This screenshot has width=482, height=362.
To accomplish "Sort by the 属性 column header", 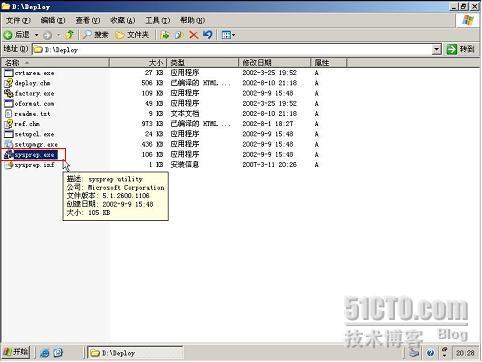I will 329,62.
